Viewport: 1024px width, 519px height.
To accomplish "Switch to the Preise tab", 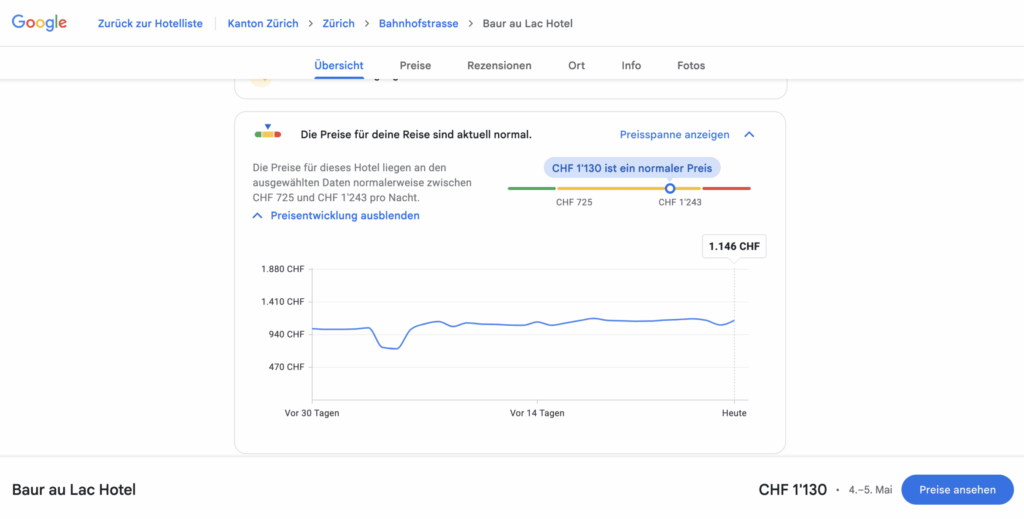I will (x=415, y=65).
